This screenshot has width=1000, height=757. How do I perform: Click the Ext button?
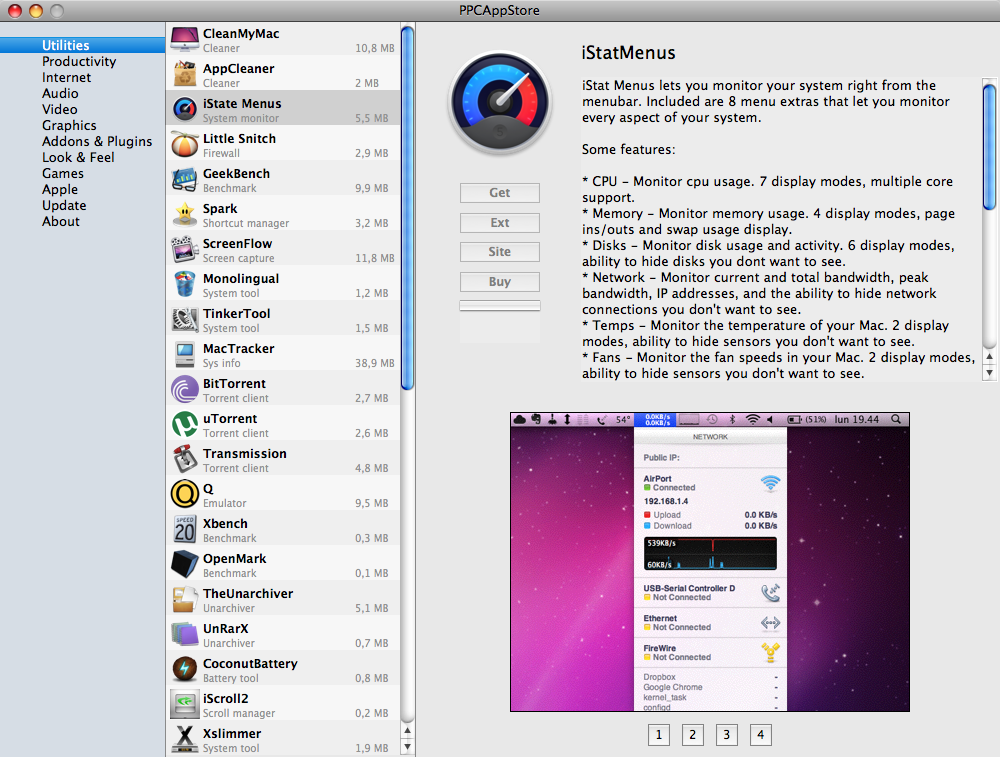500,223
